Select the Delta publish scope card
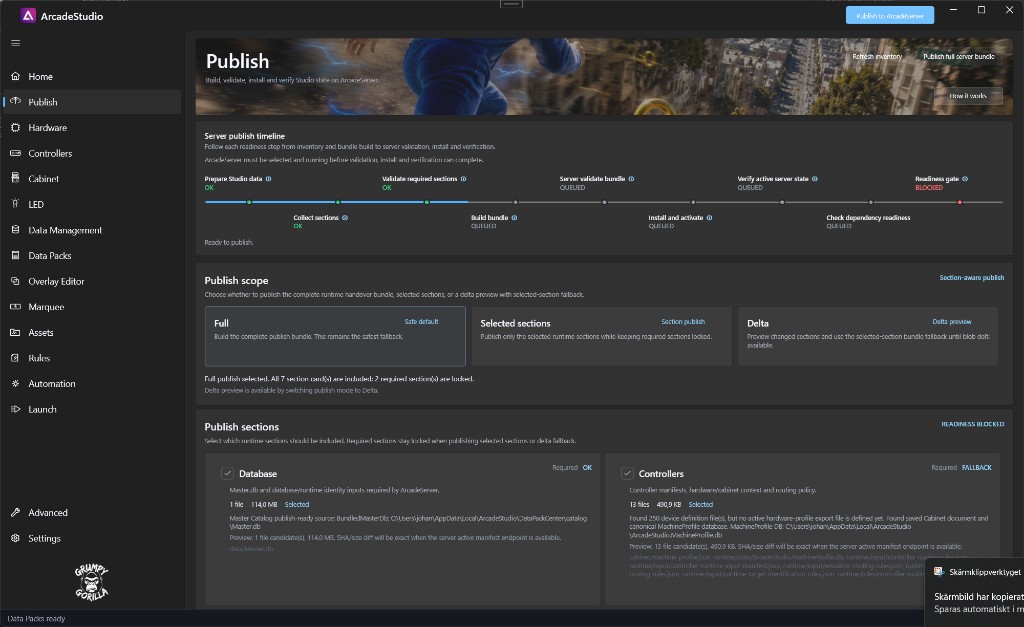1024x627 pixels. click(868, 336)
